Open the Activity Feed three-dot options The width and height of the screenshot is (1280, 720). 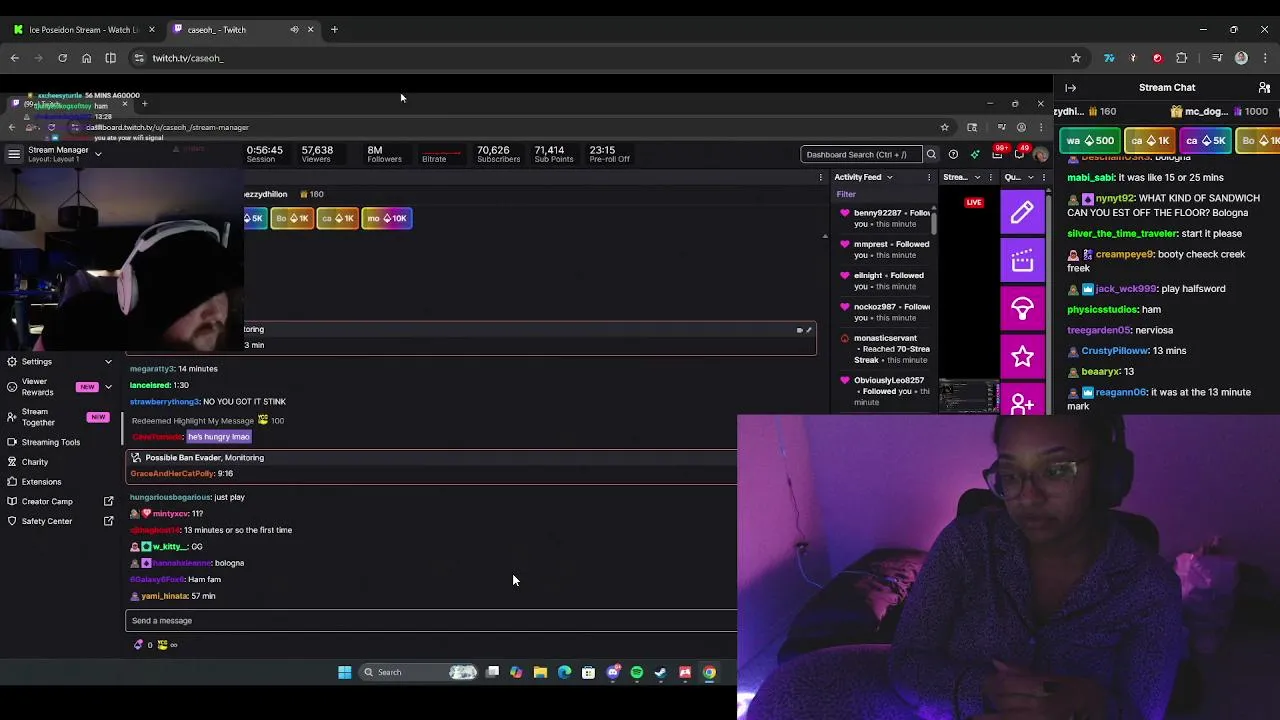click(929, 177)
